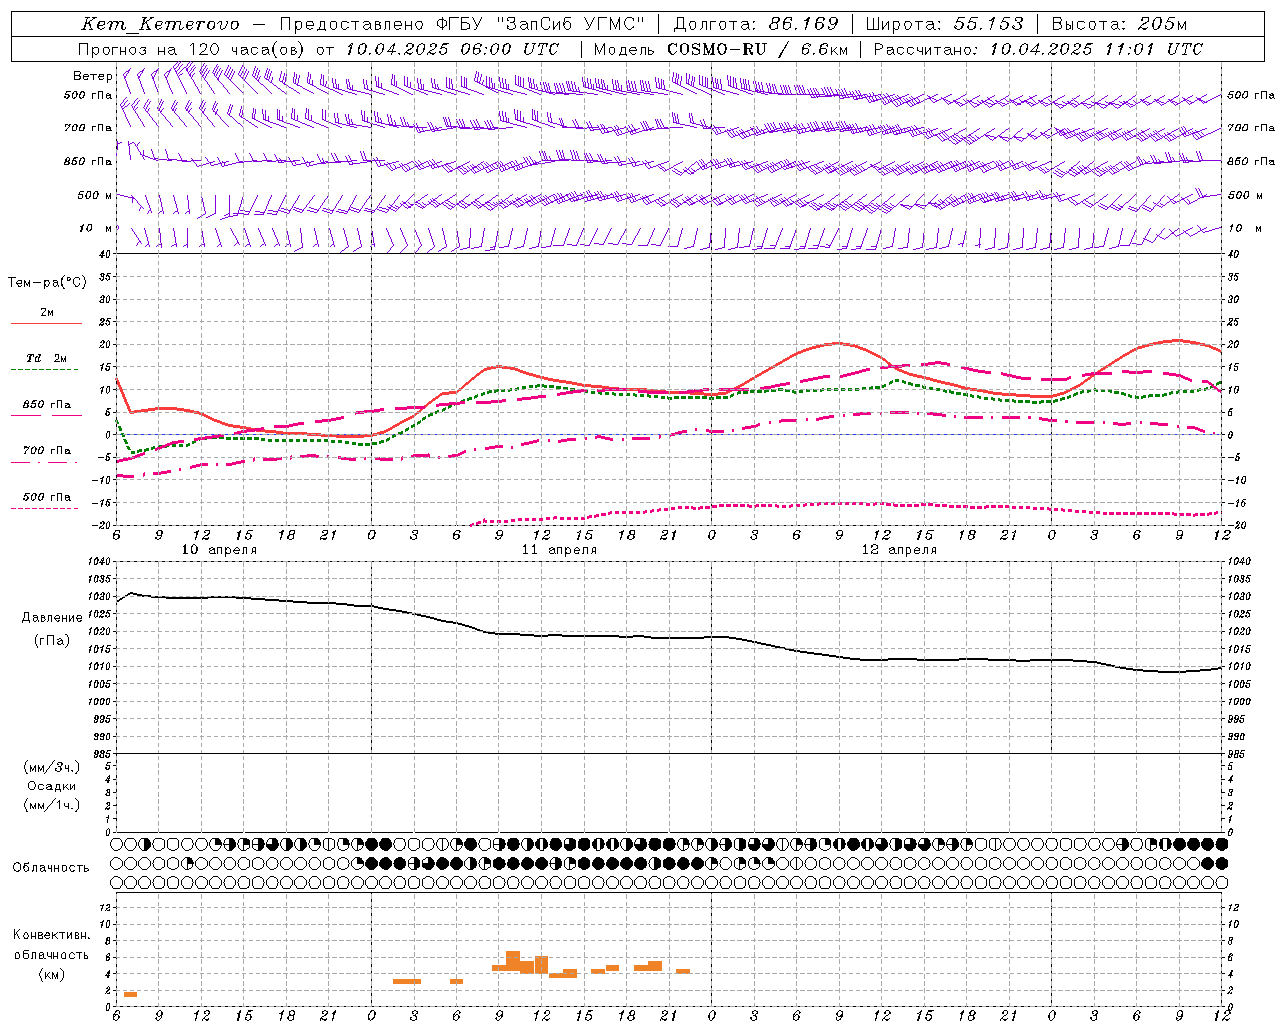The height and width of the screenshot is (1024, 1280).
Task: Click the '(гПа)' unit under Давление
Action: pyautogui.click(x=52, y=640)
